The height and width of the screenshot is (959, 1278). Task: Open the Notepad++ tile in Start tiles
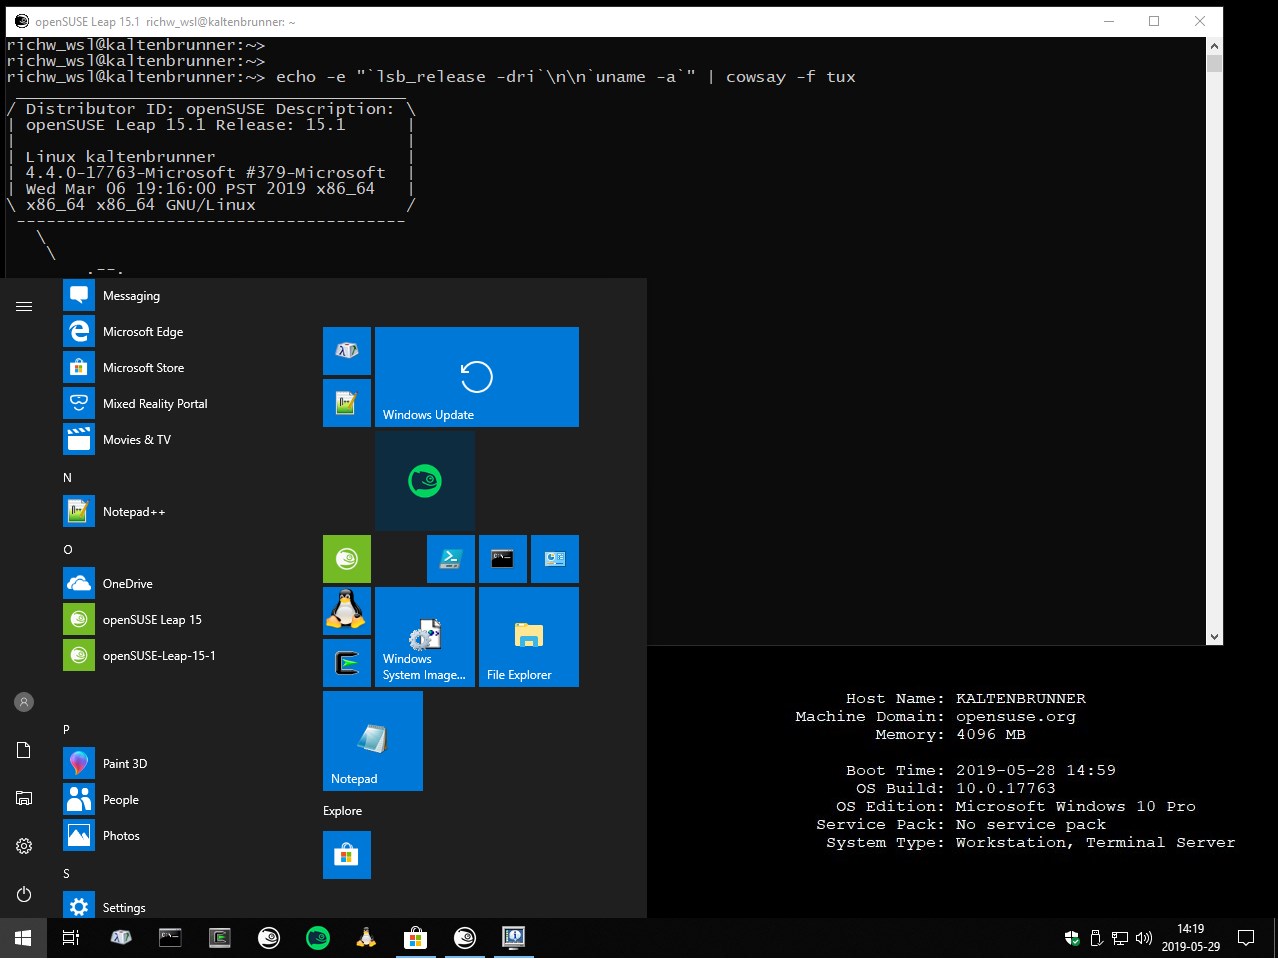347,403
